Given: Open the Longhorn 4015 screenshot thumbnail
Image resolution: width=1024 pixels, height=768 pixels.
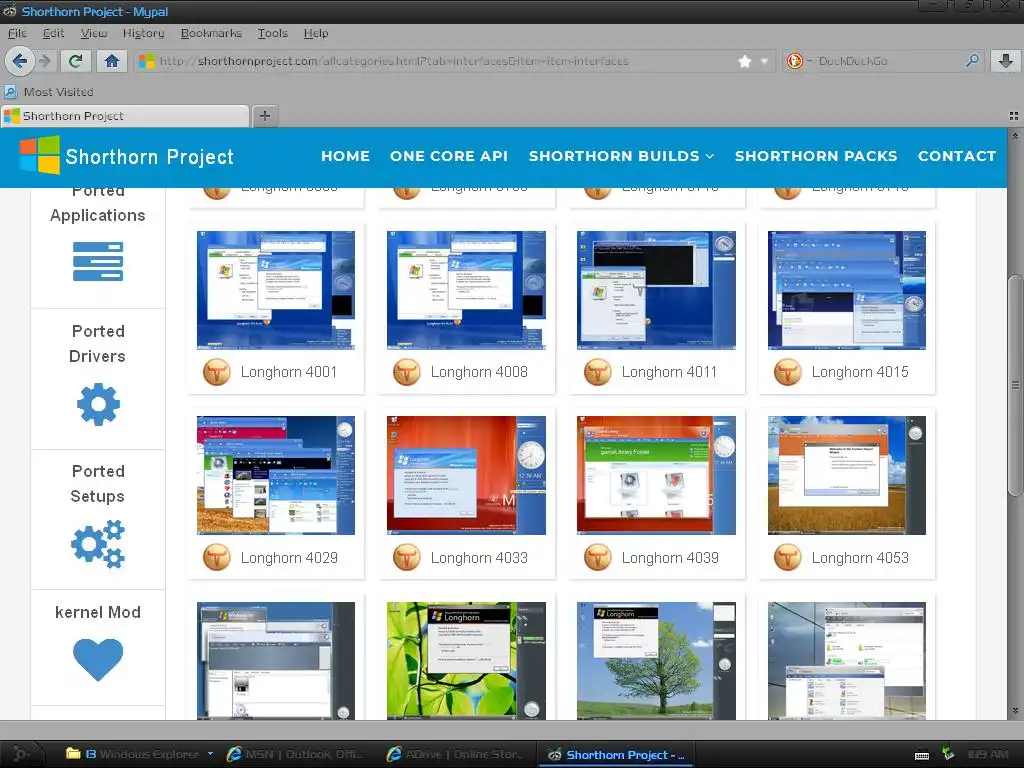Looking at the screenshot, I should point(847,290).
